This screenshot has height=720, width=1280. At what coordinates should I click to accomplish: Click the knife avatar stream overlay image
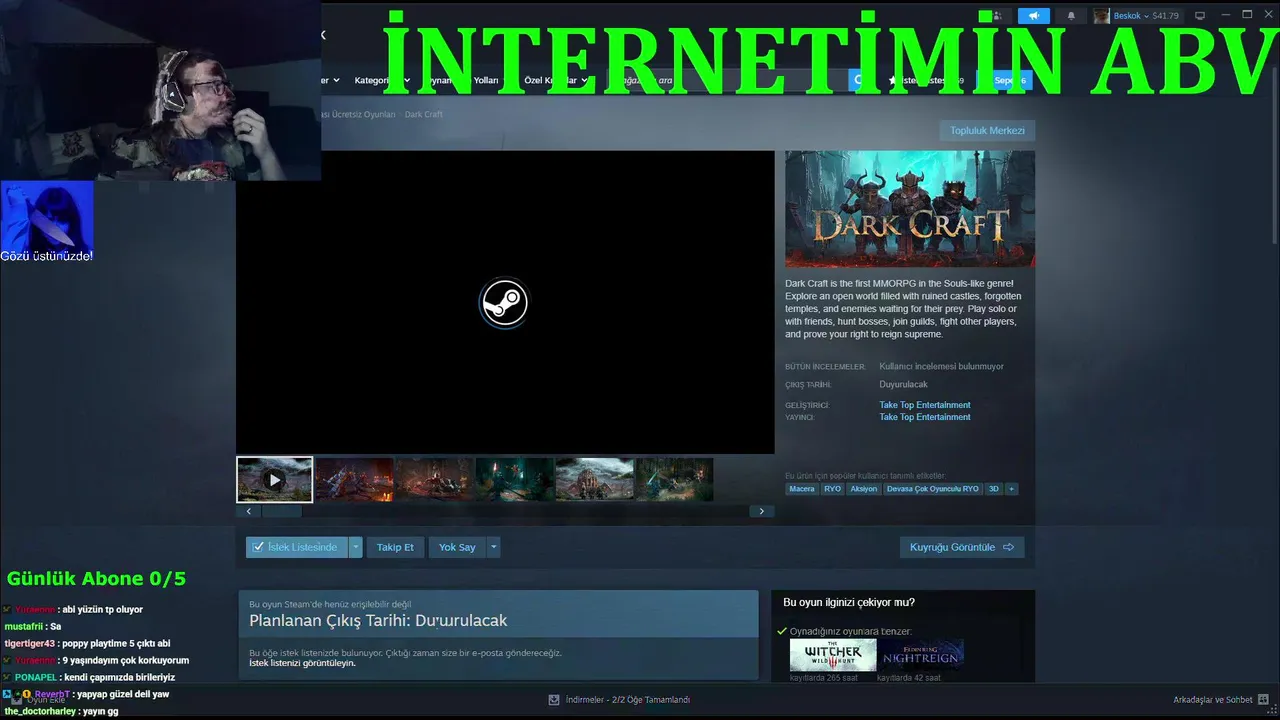47,215
